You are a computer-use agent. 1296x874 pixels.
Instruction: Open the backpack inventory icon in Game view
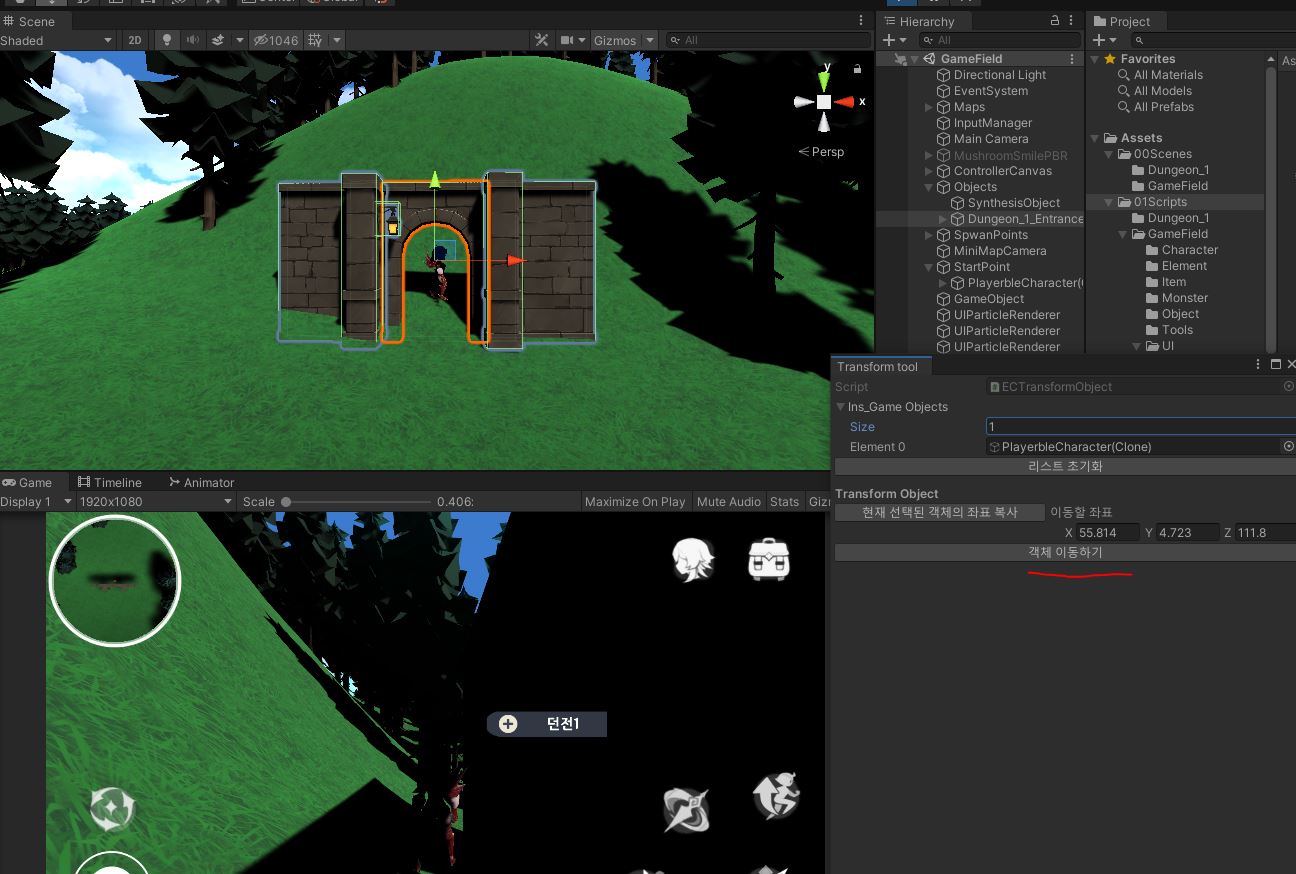[769, 560]
